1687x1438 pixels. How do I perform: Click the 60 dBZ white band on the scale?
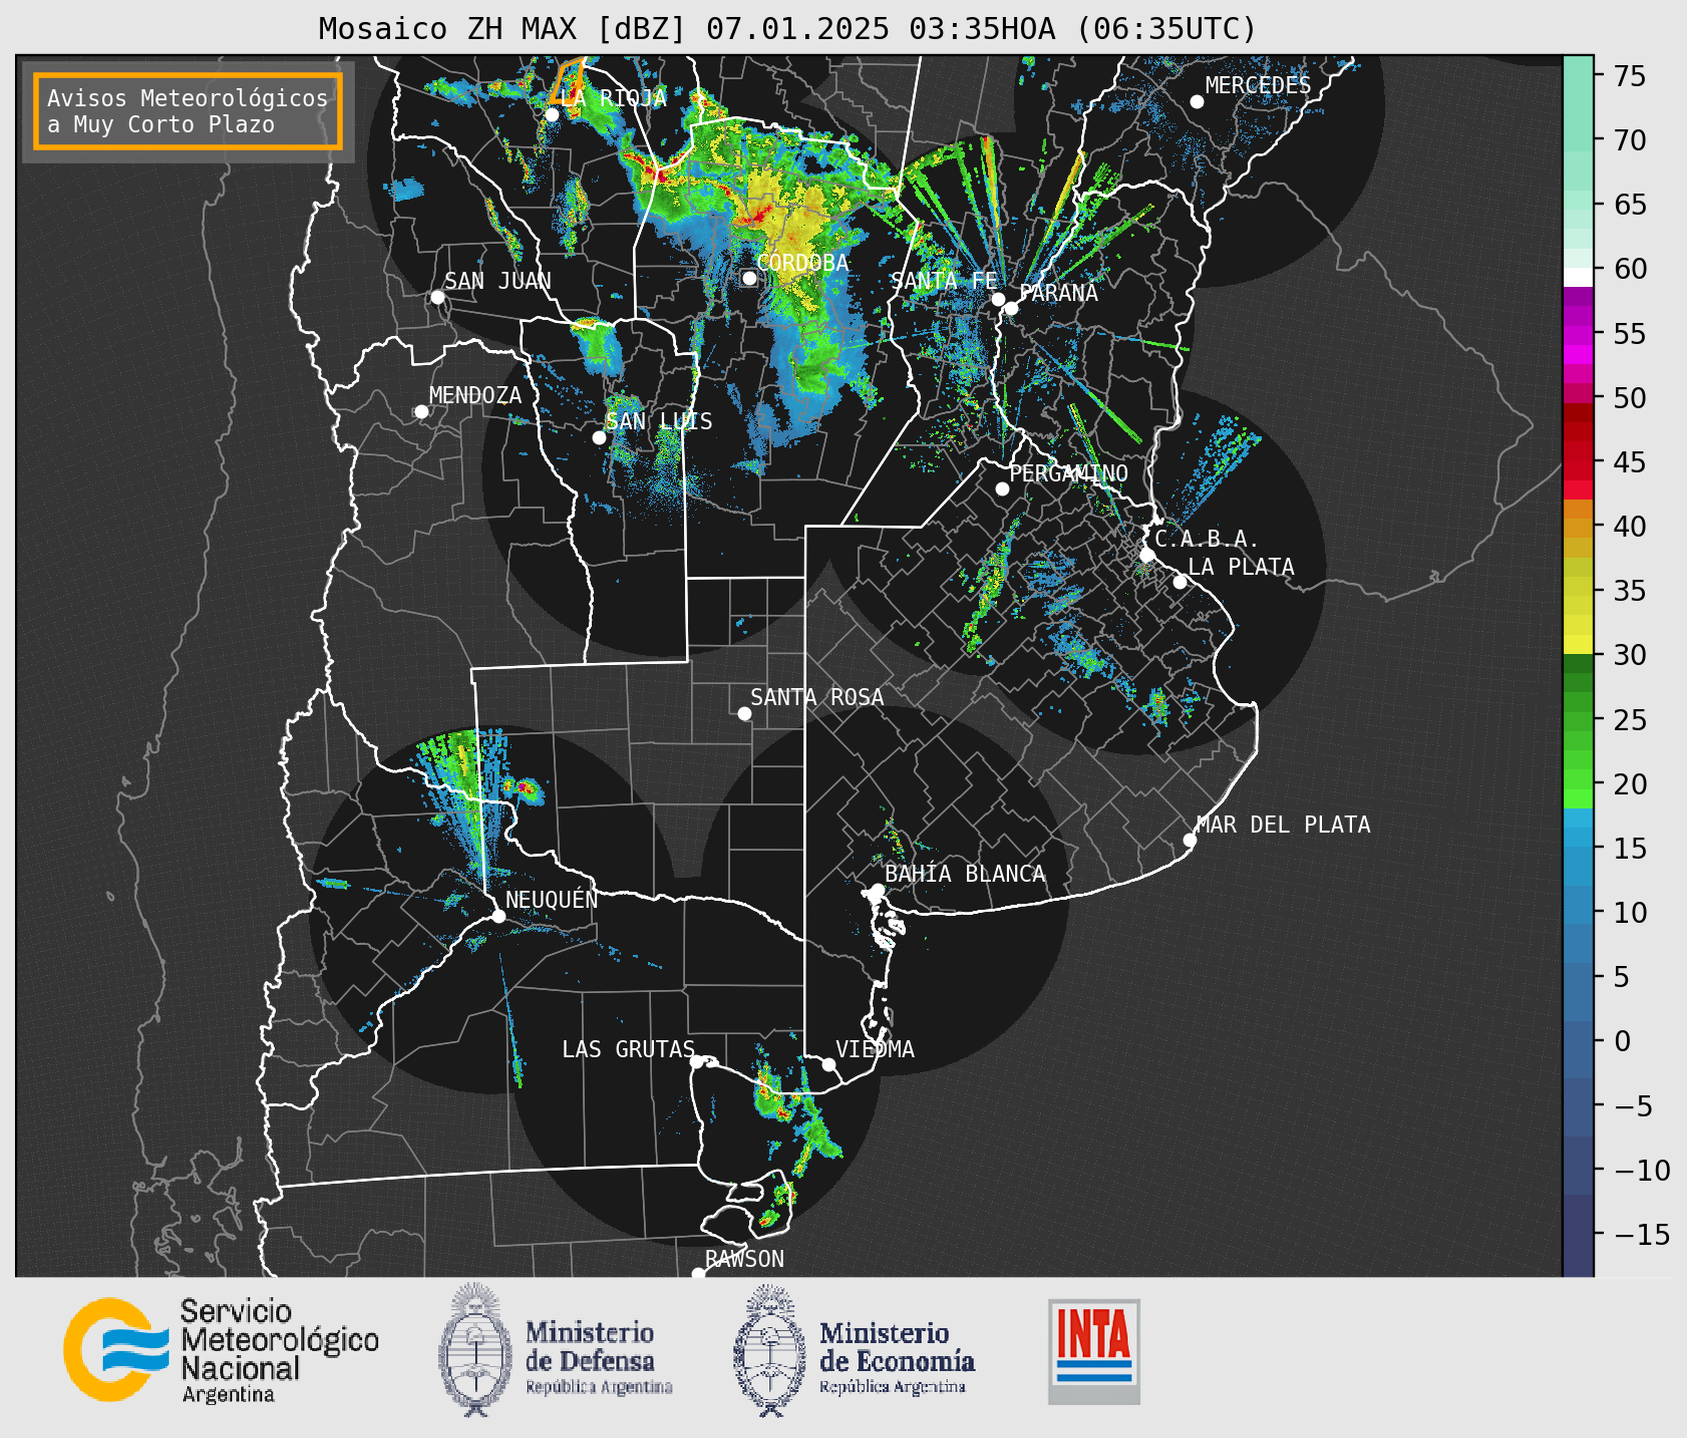coord(1577,277)
